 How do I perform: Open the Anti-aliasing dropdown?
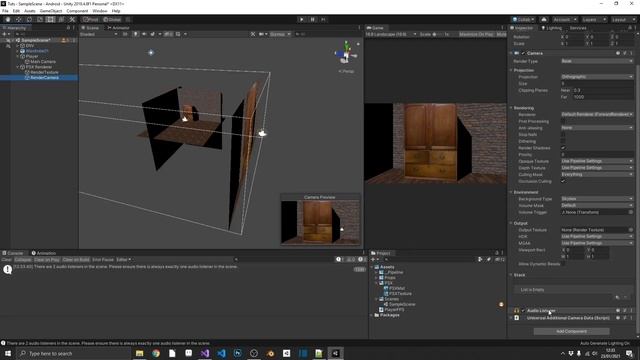(597, 128)
